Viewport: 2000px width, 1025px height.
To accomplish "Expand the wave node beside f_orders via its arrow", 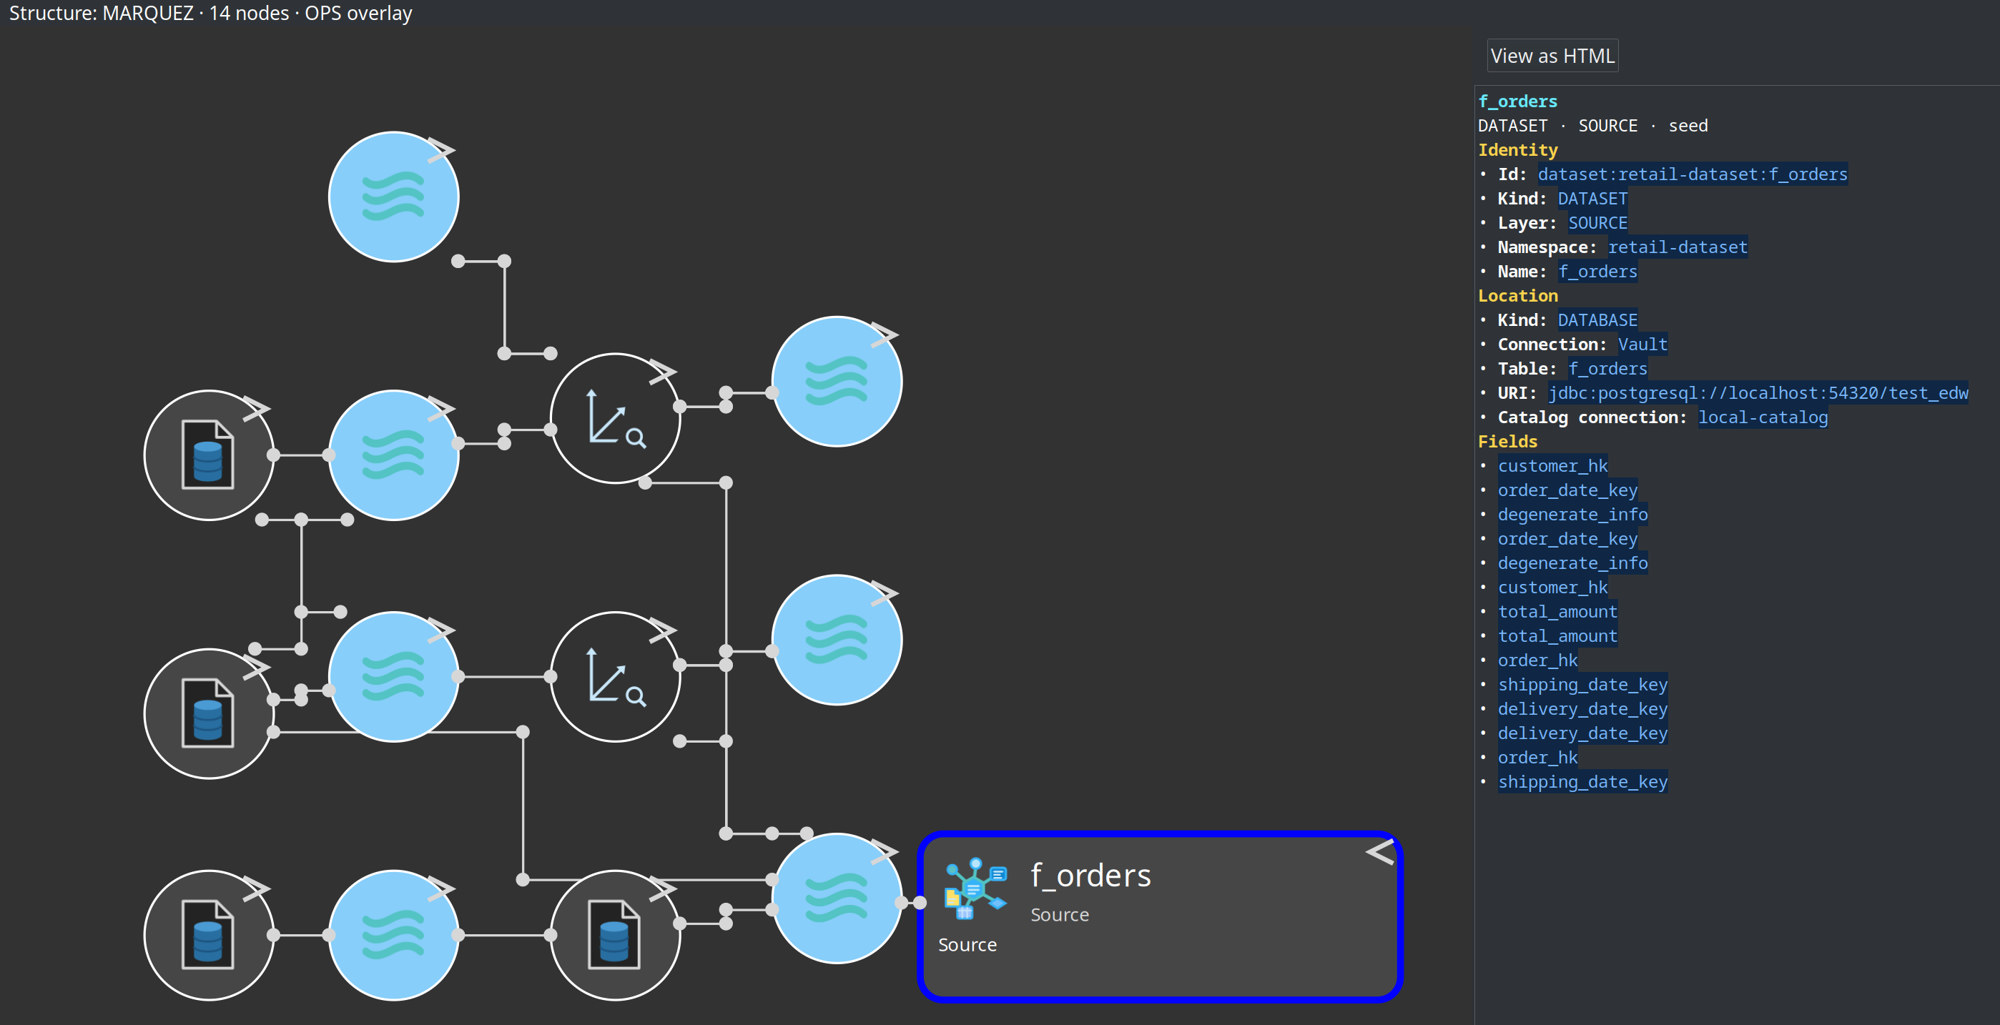I will 884,851.
